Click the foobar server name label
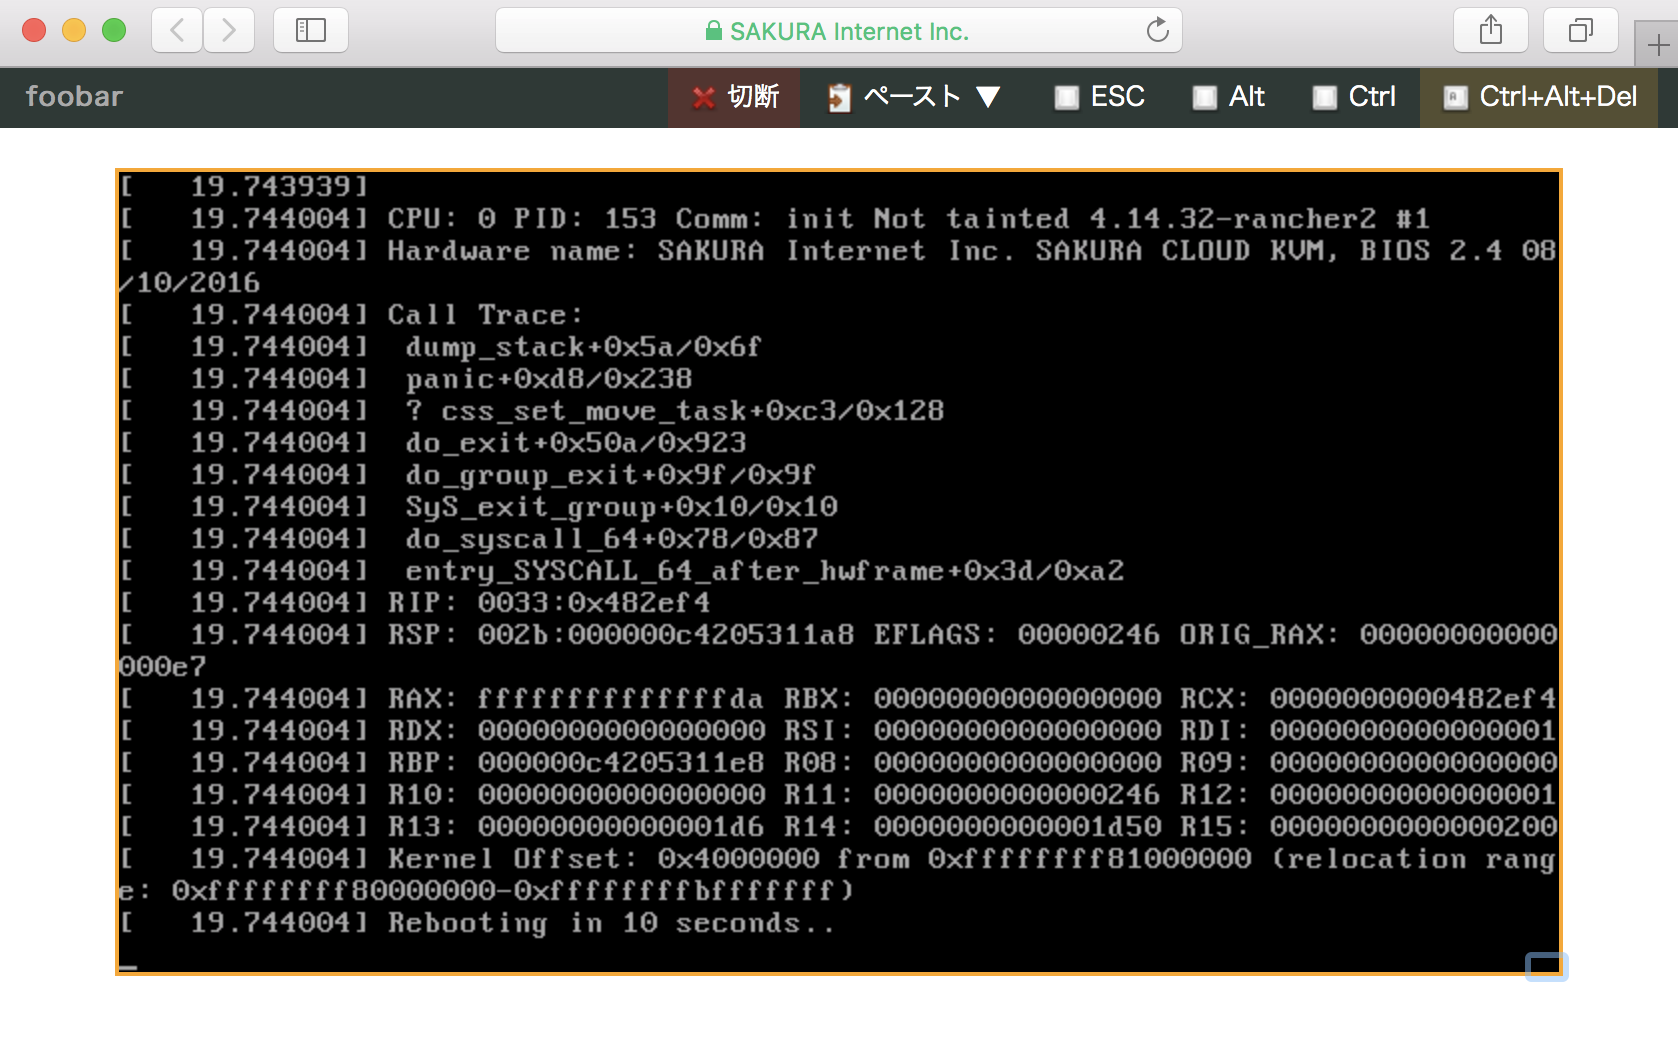The height and width of the screenshot is (1040, 1678). 74,97
